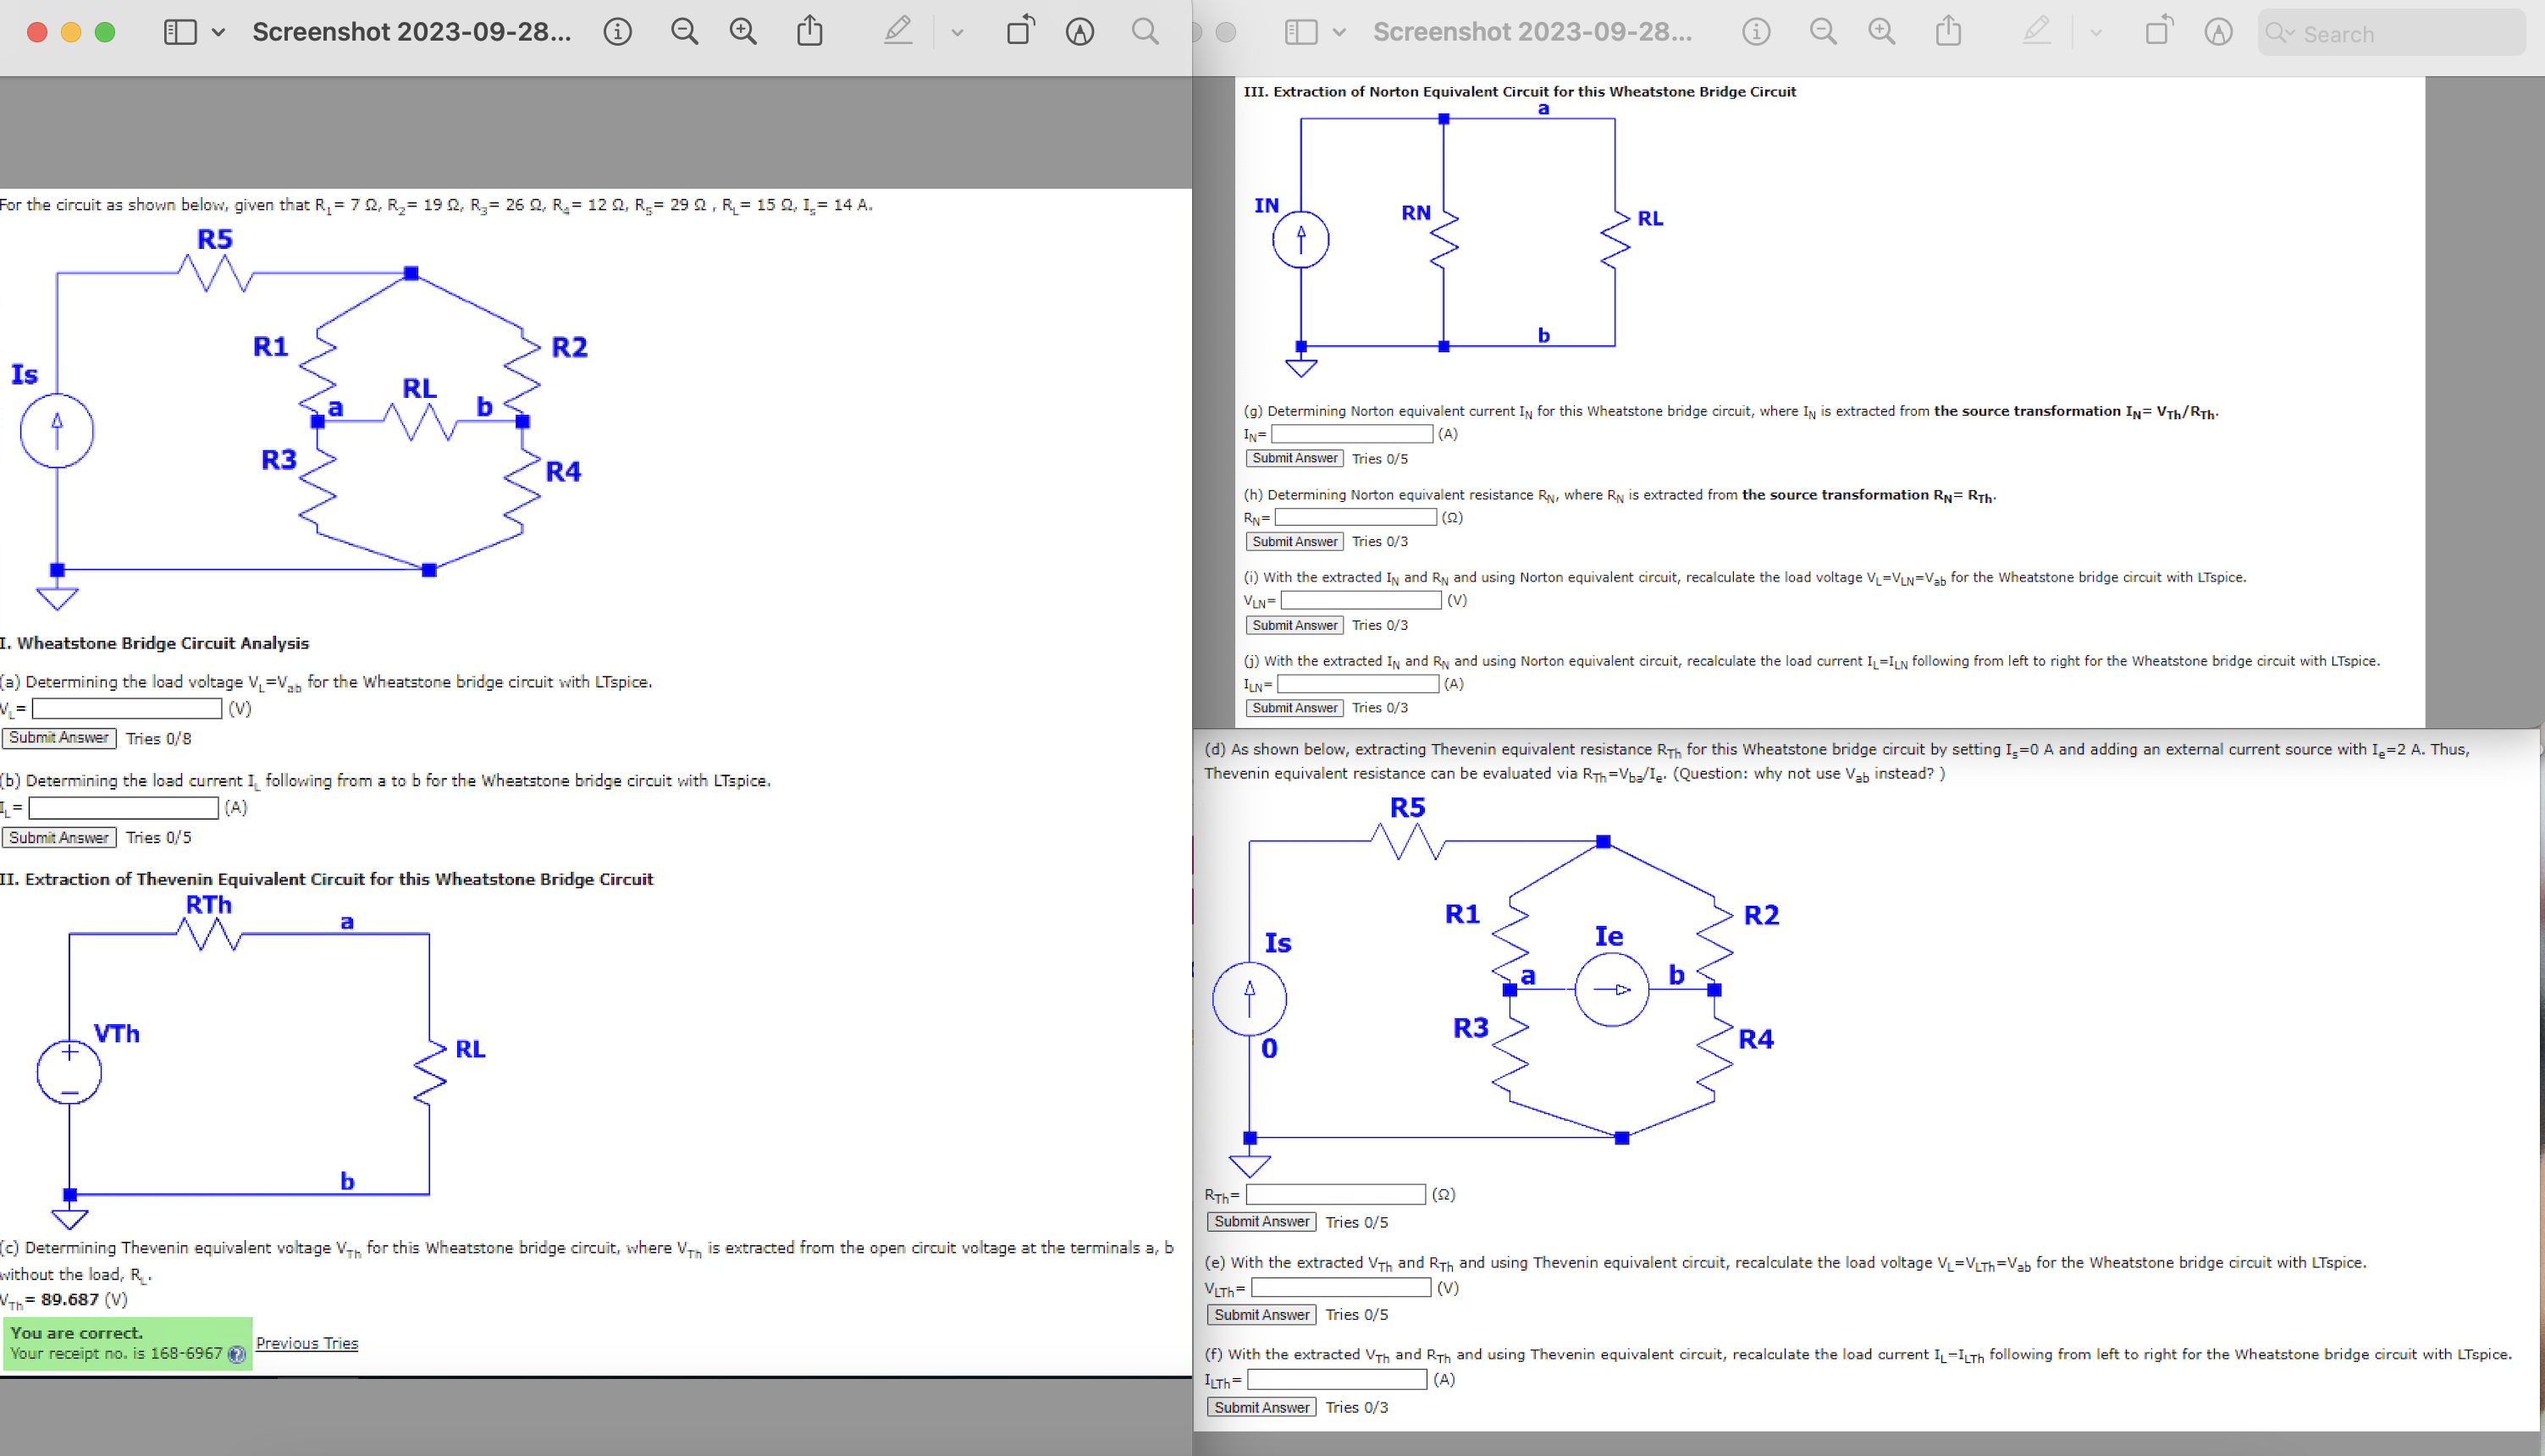Rotate the image in the left window
Screen dimensions: 2545x1456
1019,31
